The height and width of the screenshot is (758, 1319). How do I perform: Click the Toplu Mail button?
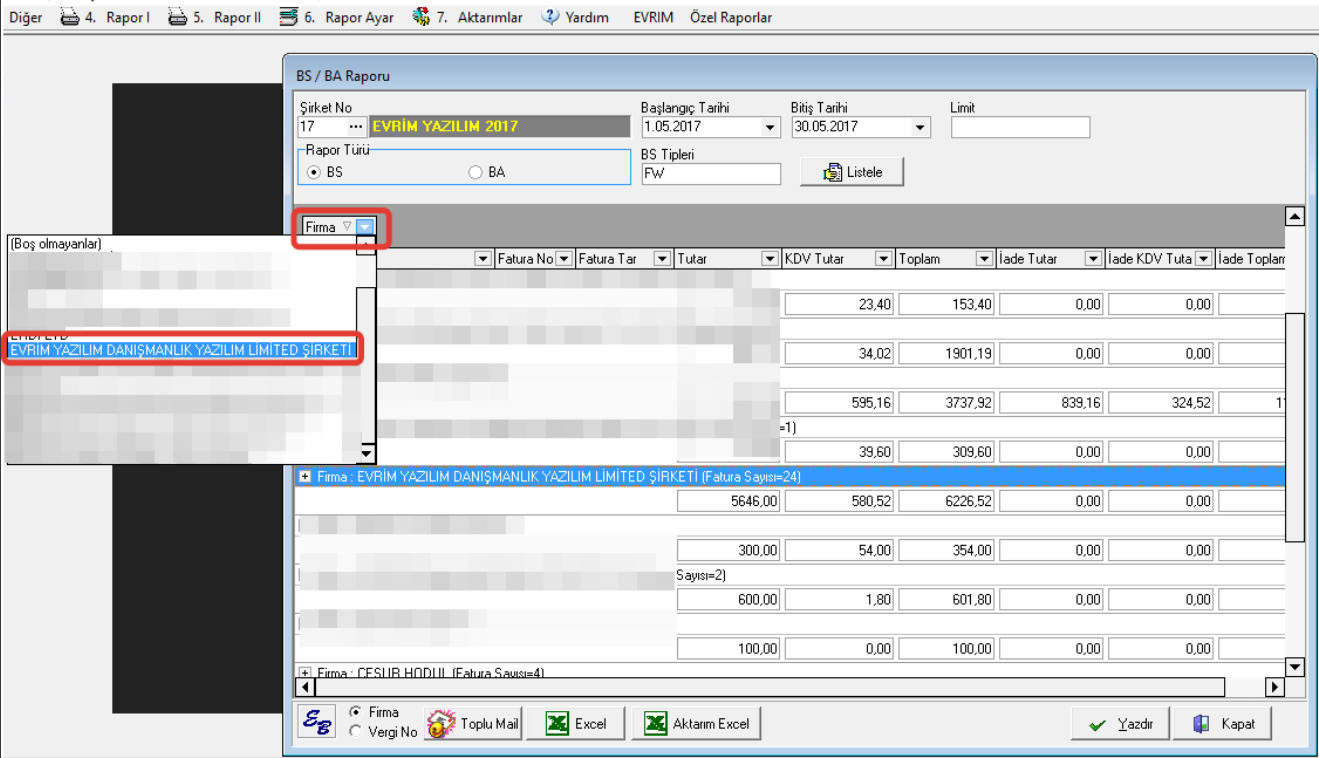pos(474,724)
